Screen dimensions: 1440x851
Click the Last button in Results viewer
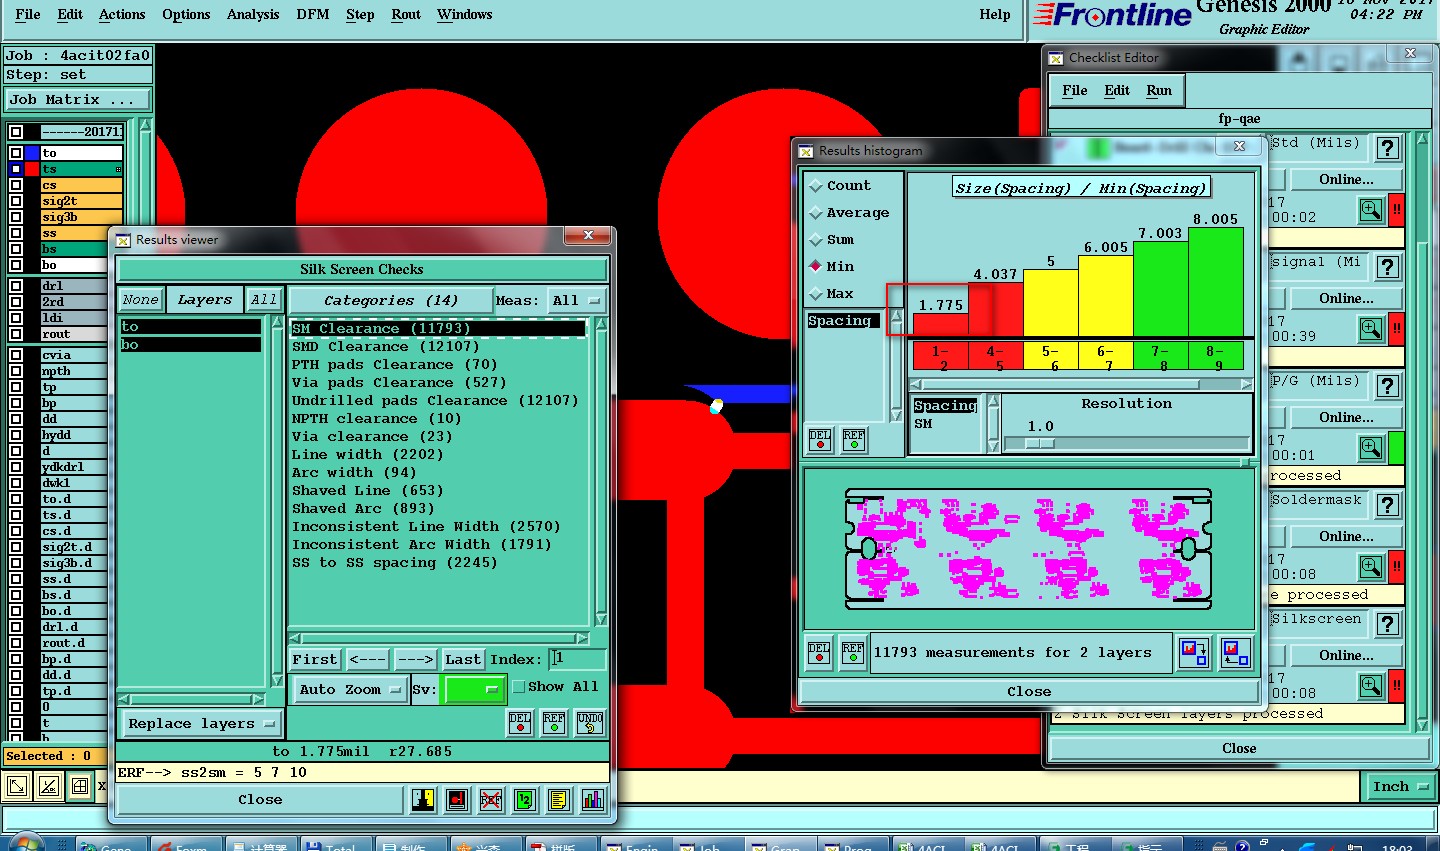pyautogui.click(x=463, y=660)
